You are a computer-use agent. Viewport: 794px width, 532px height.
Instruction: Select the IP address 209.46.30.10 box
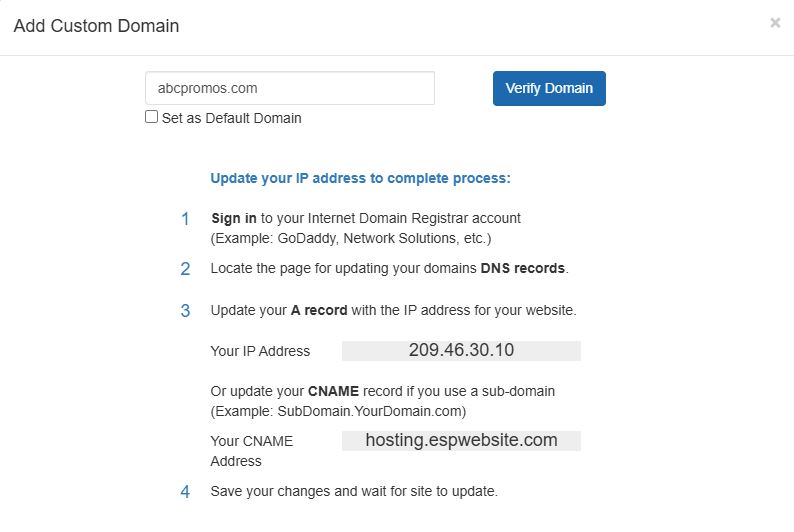point(461,351)
